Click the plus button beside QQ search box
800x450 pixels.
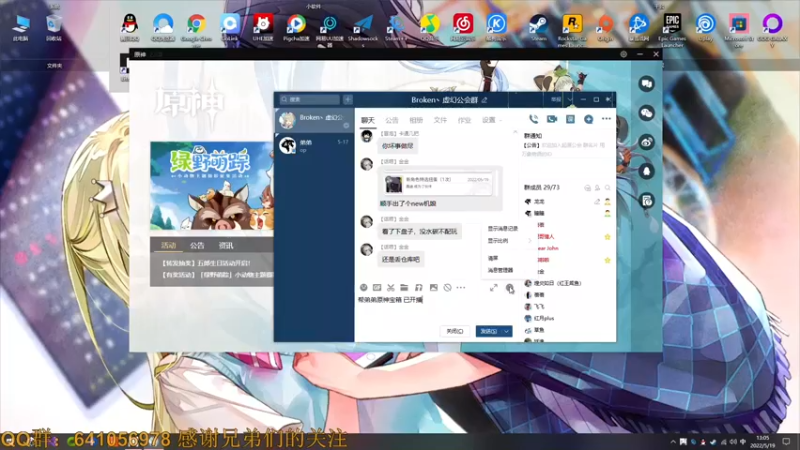347,99
